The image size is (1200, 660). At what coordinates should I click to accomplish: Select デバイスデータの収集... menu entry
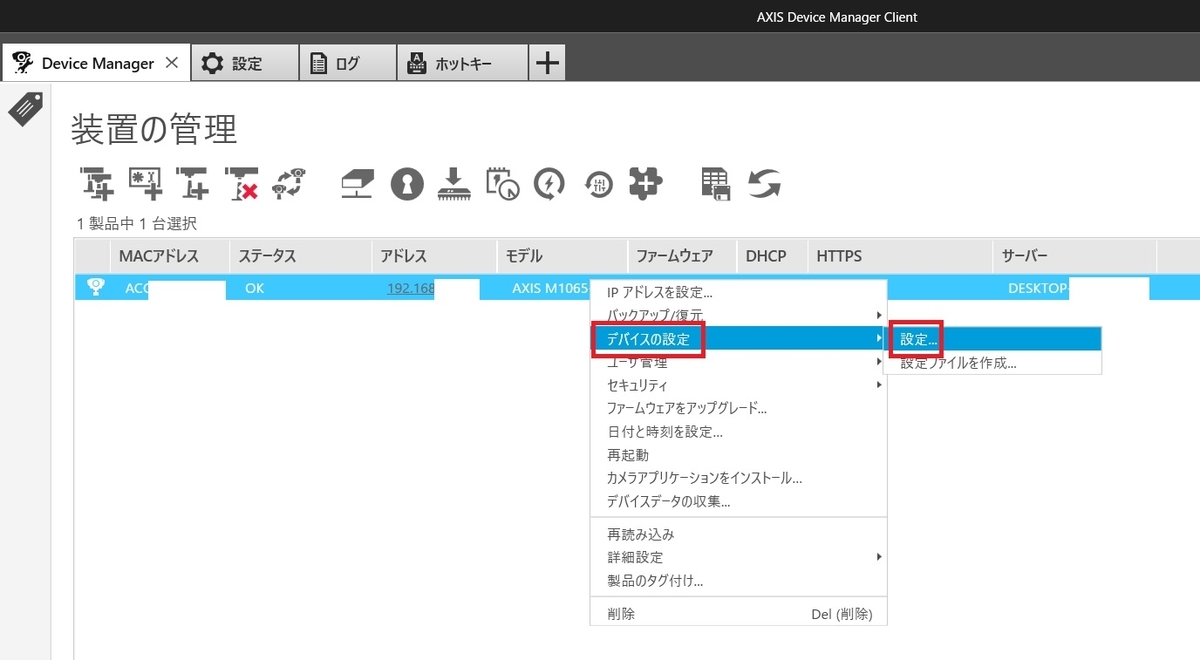[x=738, y=501]
